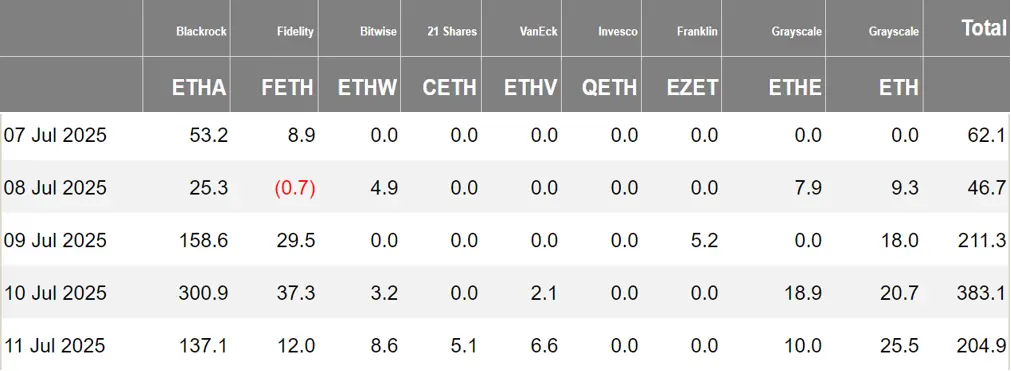This screenshot has width=1011, height=371.
Task: Select the 21 Shares issuer label
Action: click(x=452, y=31)
